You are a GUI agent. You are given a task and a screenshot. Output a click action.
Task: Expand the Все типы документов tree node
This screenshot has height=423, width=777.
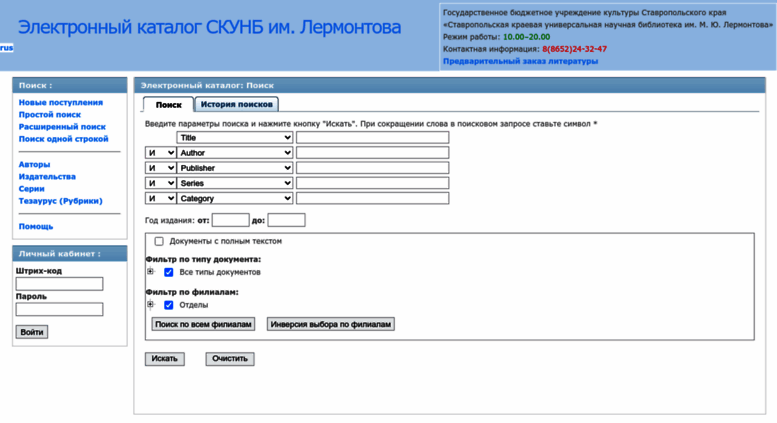pyautogui.click(x=151, y=271)
